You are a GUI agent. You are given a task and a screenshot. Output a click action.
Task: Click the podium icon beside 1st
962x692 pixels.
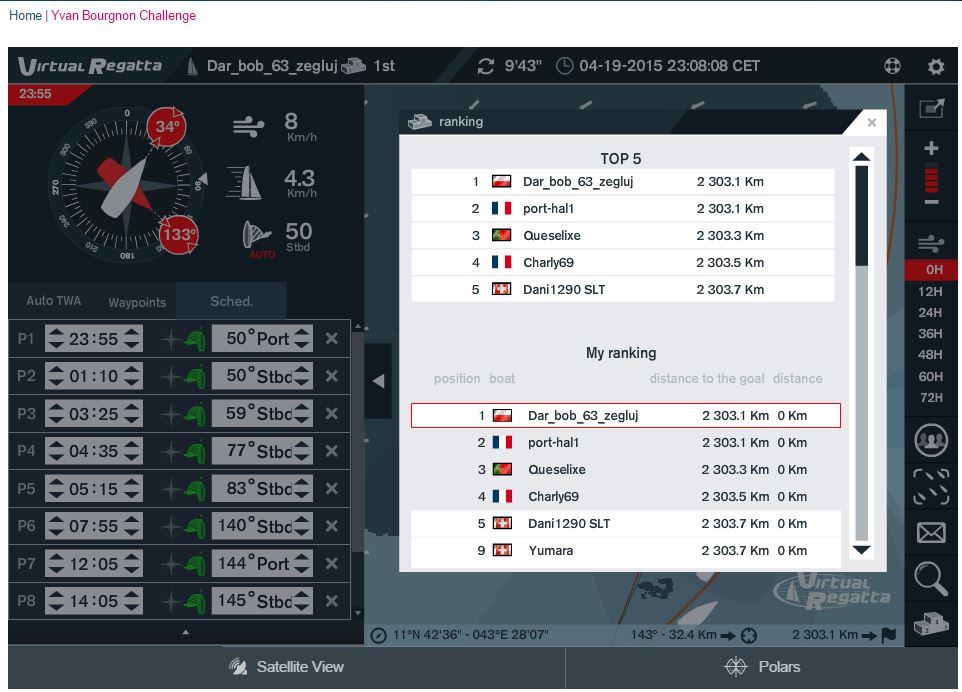tap(353, 66)
